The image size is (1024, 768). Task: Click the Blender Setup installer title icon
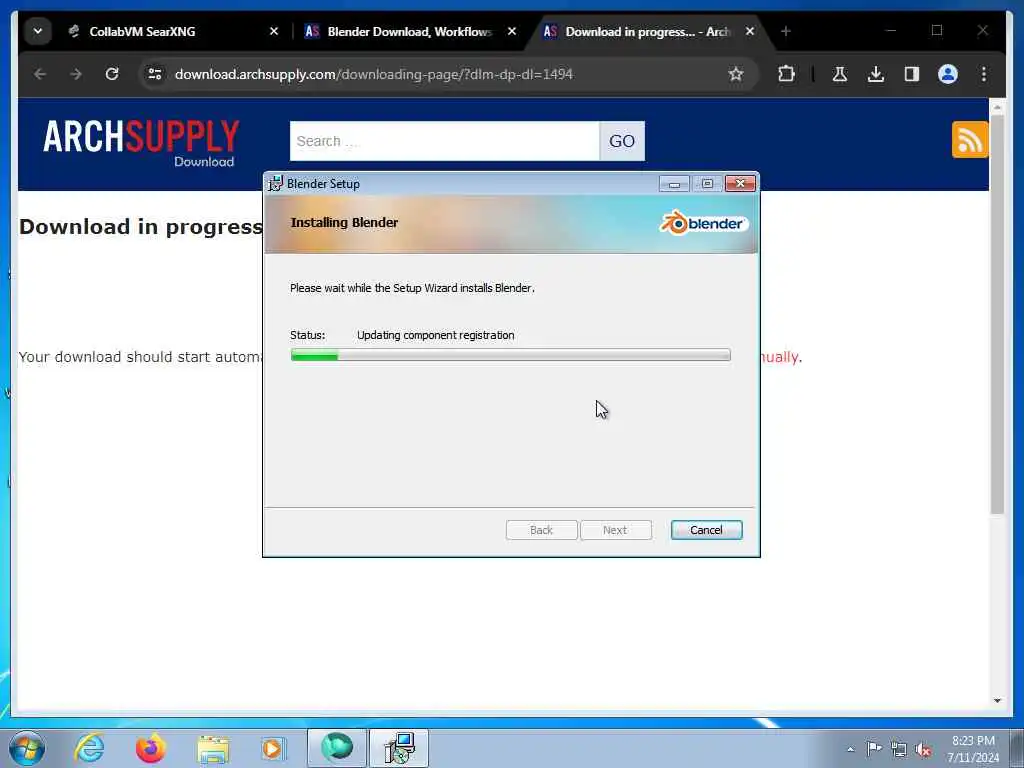coord(276,184)
